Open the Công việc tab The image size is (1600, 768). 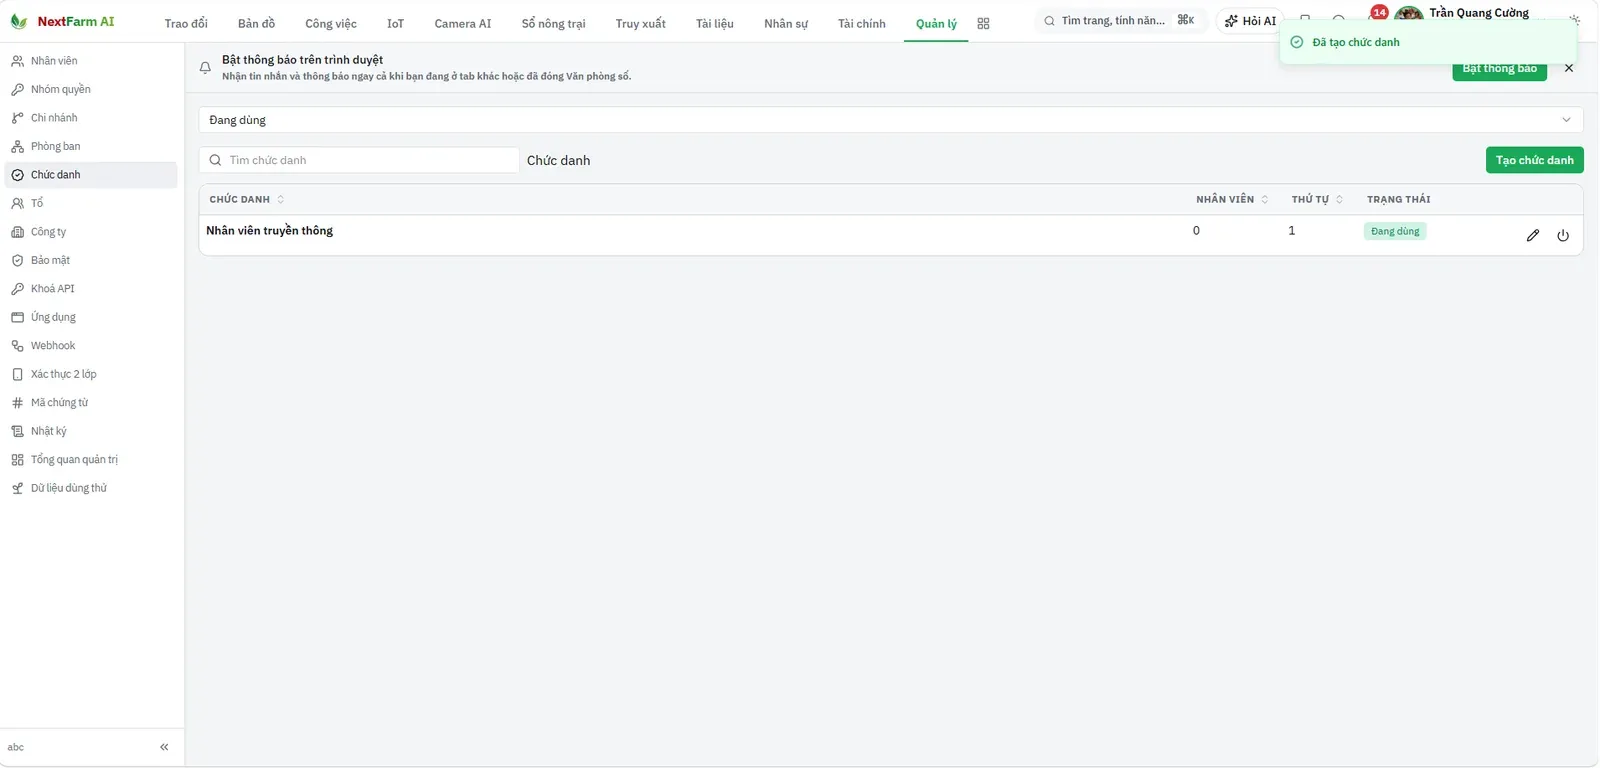[331, 23]
